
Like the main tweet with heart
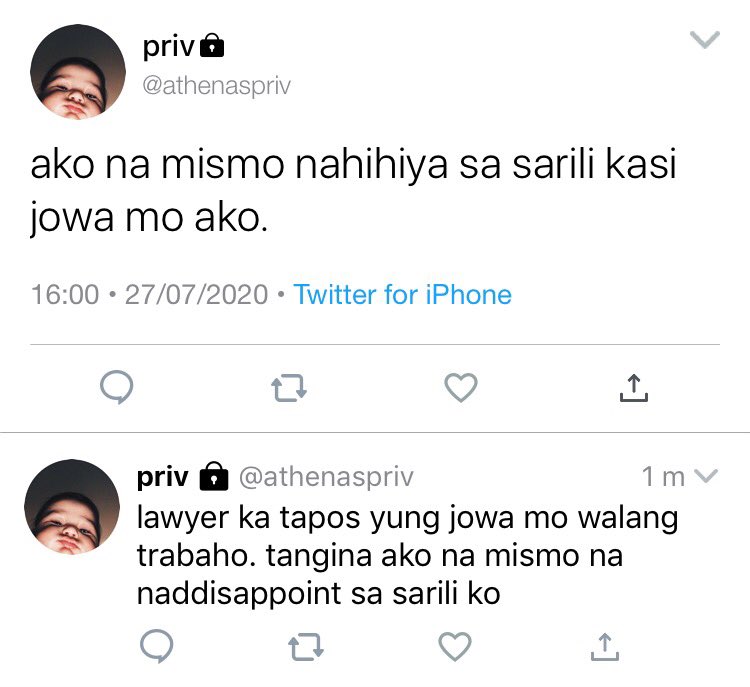click(x=461, y=388)
